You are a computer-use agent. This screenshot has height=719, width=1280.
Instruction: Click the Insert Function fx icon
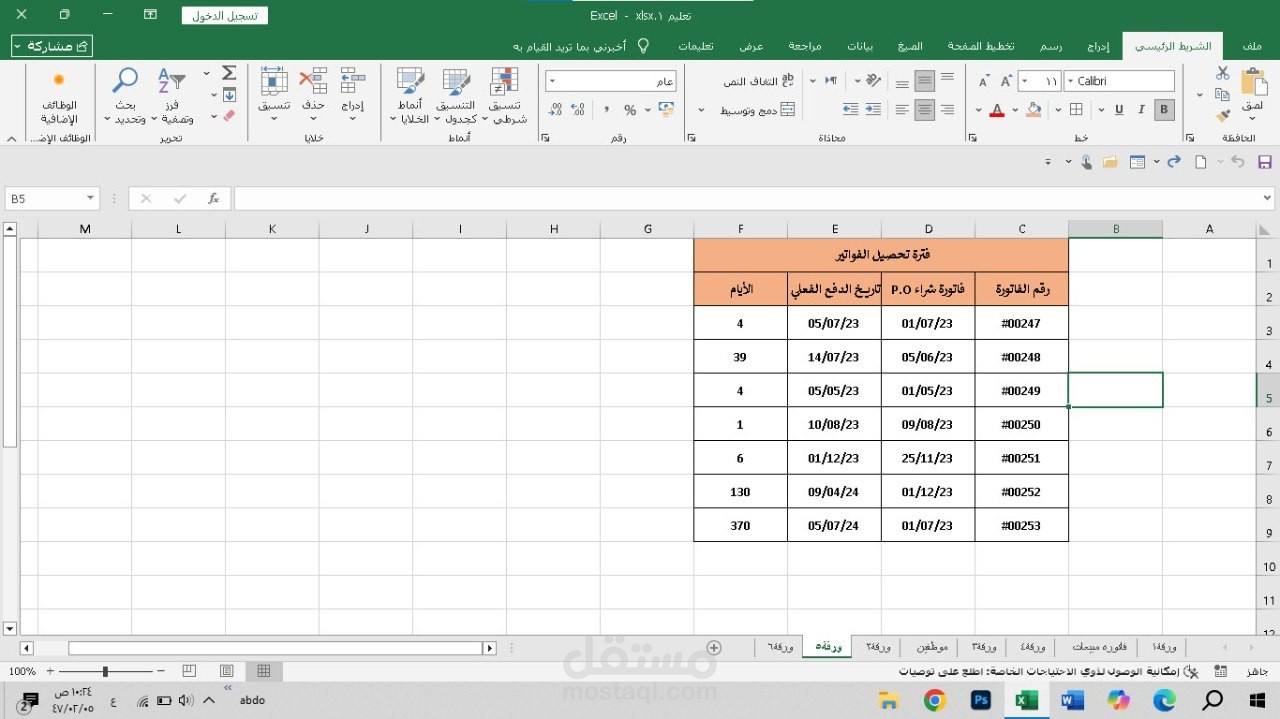click(213, 199)
